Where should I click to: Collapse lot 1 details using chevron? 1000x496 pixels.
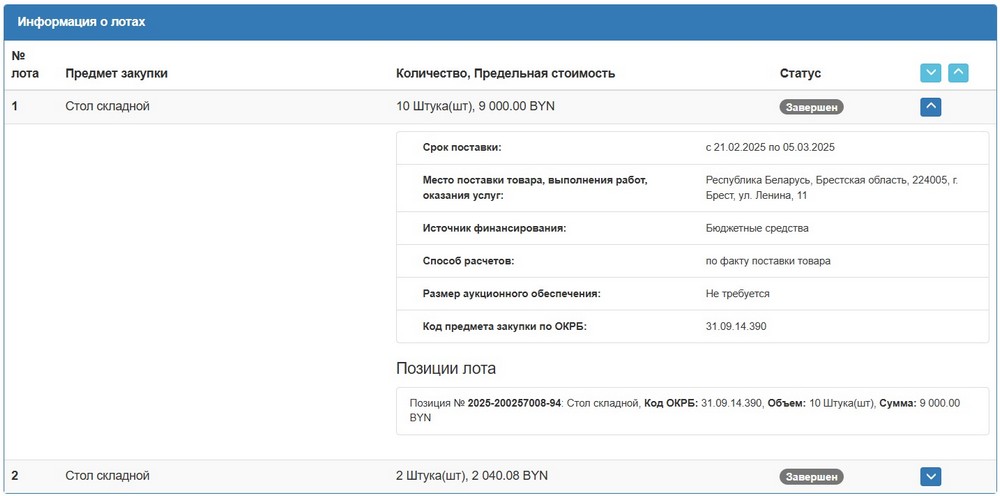pyautogui.click(x=930, y=107)
